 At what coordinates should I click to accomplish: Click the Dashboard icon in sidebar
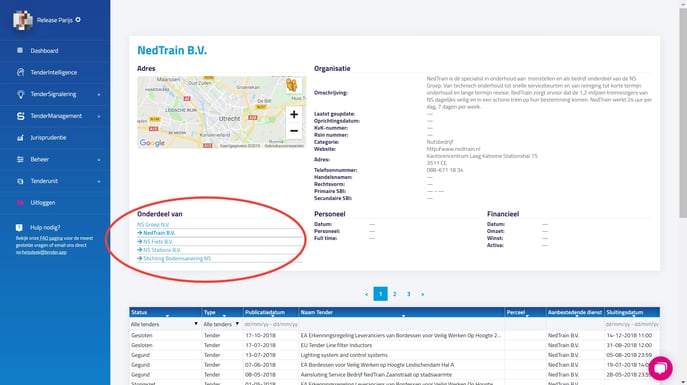pyautogui.click(x=20, y=50)
